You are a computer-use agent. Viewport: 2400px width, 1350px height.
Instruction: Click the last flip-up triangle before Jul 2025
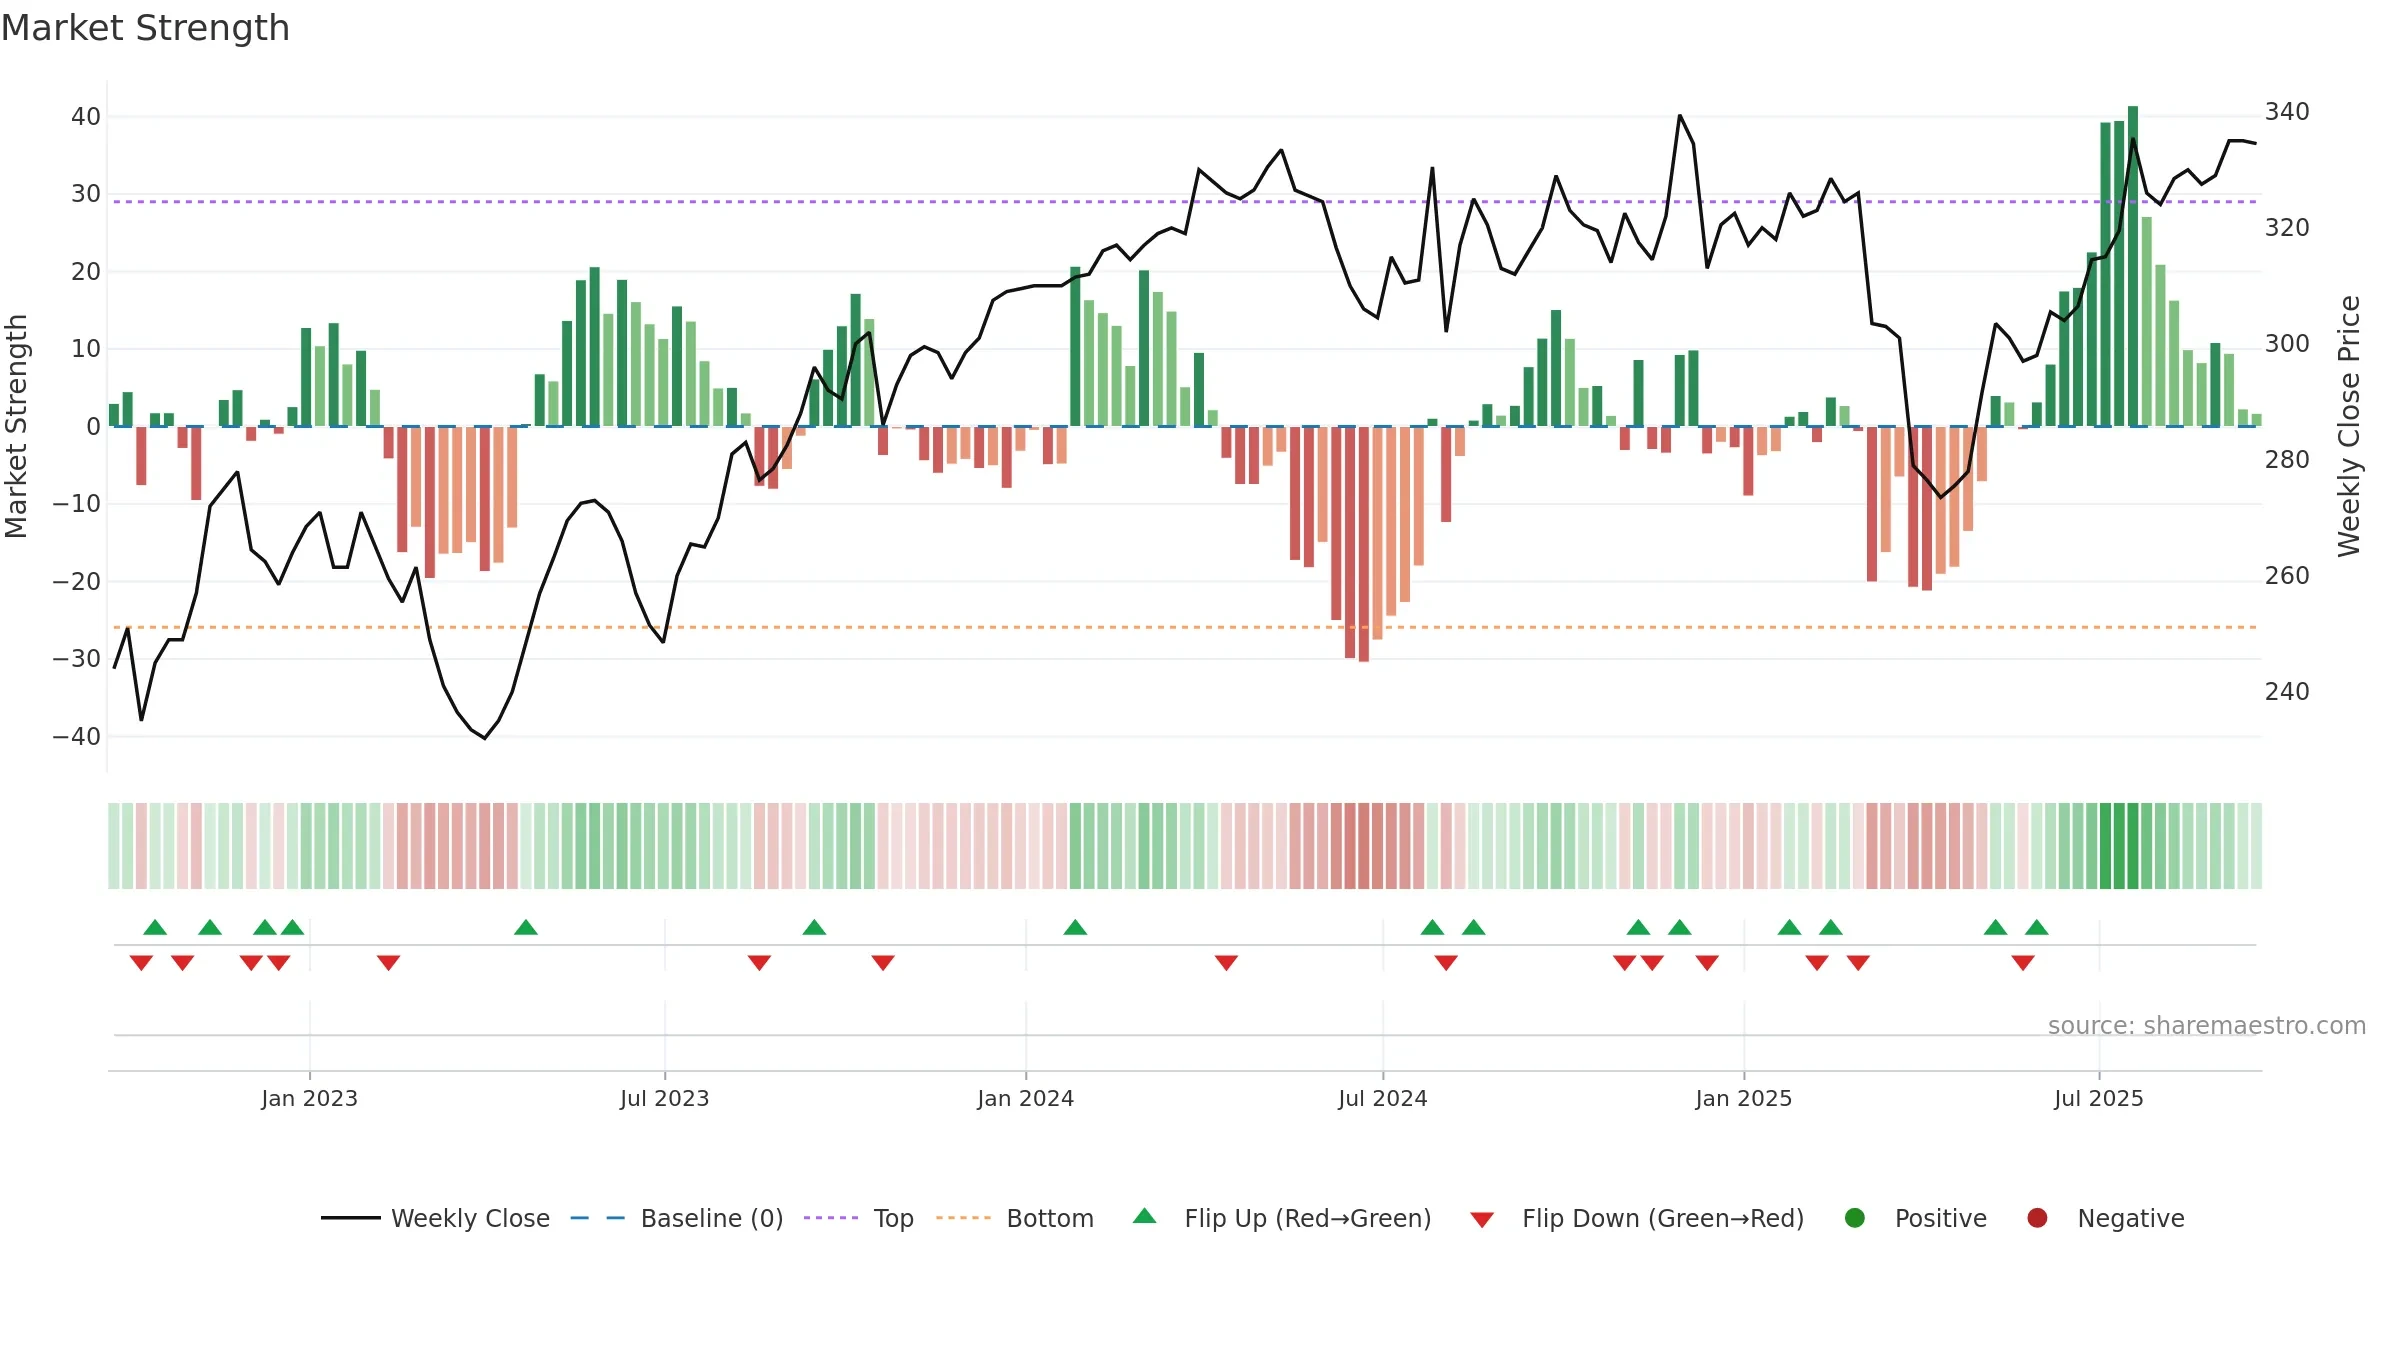pyautogui.click(x=2037, y=927)
